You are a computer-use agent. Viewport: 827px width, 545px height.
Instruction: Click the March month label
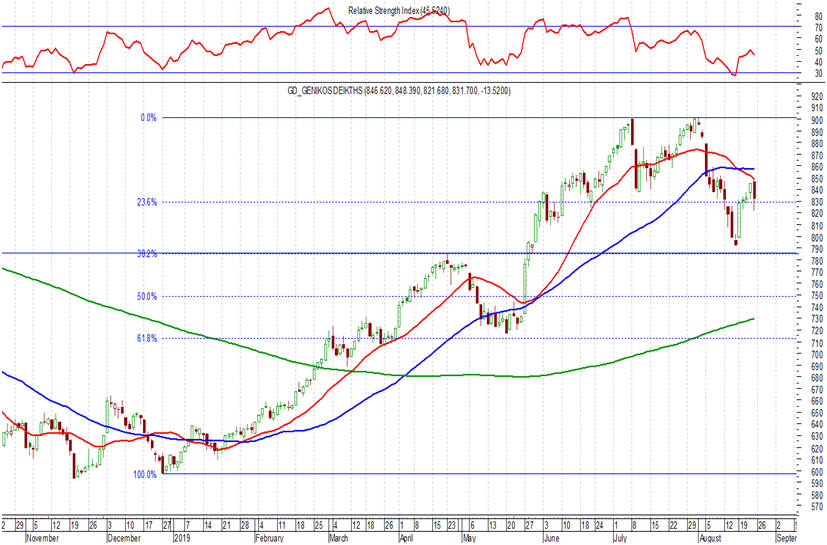[338, 539]
